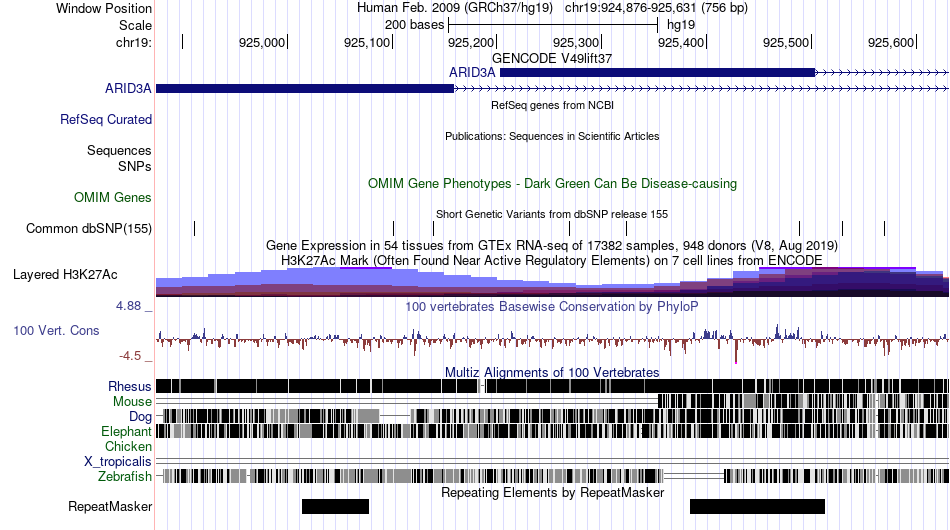Click the 100 vertebrates Basewise Conservation title
The width and height of the screenshot is (950, 530).
[x=552, y=306]
